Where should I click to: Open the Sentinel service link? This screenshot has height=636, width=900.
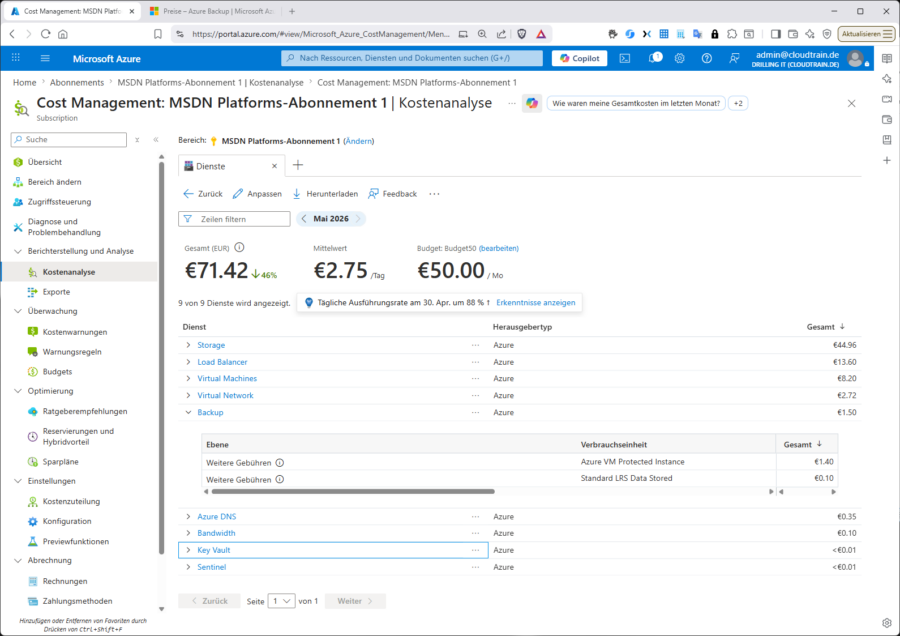[211, 567]
